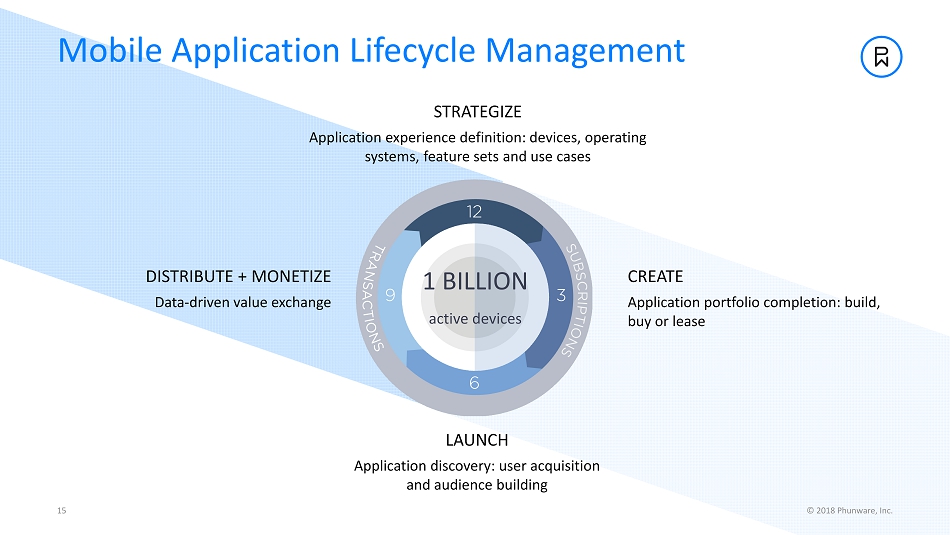The image size is (950, 535).
Task: Click the TRANSACTIONS ring label
Action: 371,297
